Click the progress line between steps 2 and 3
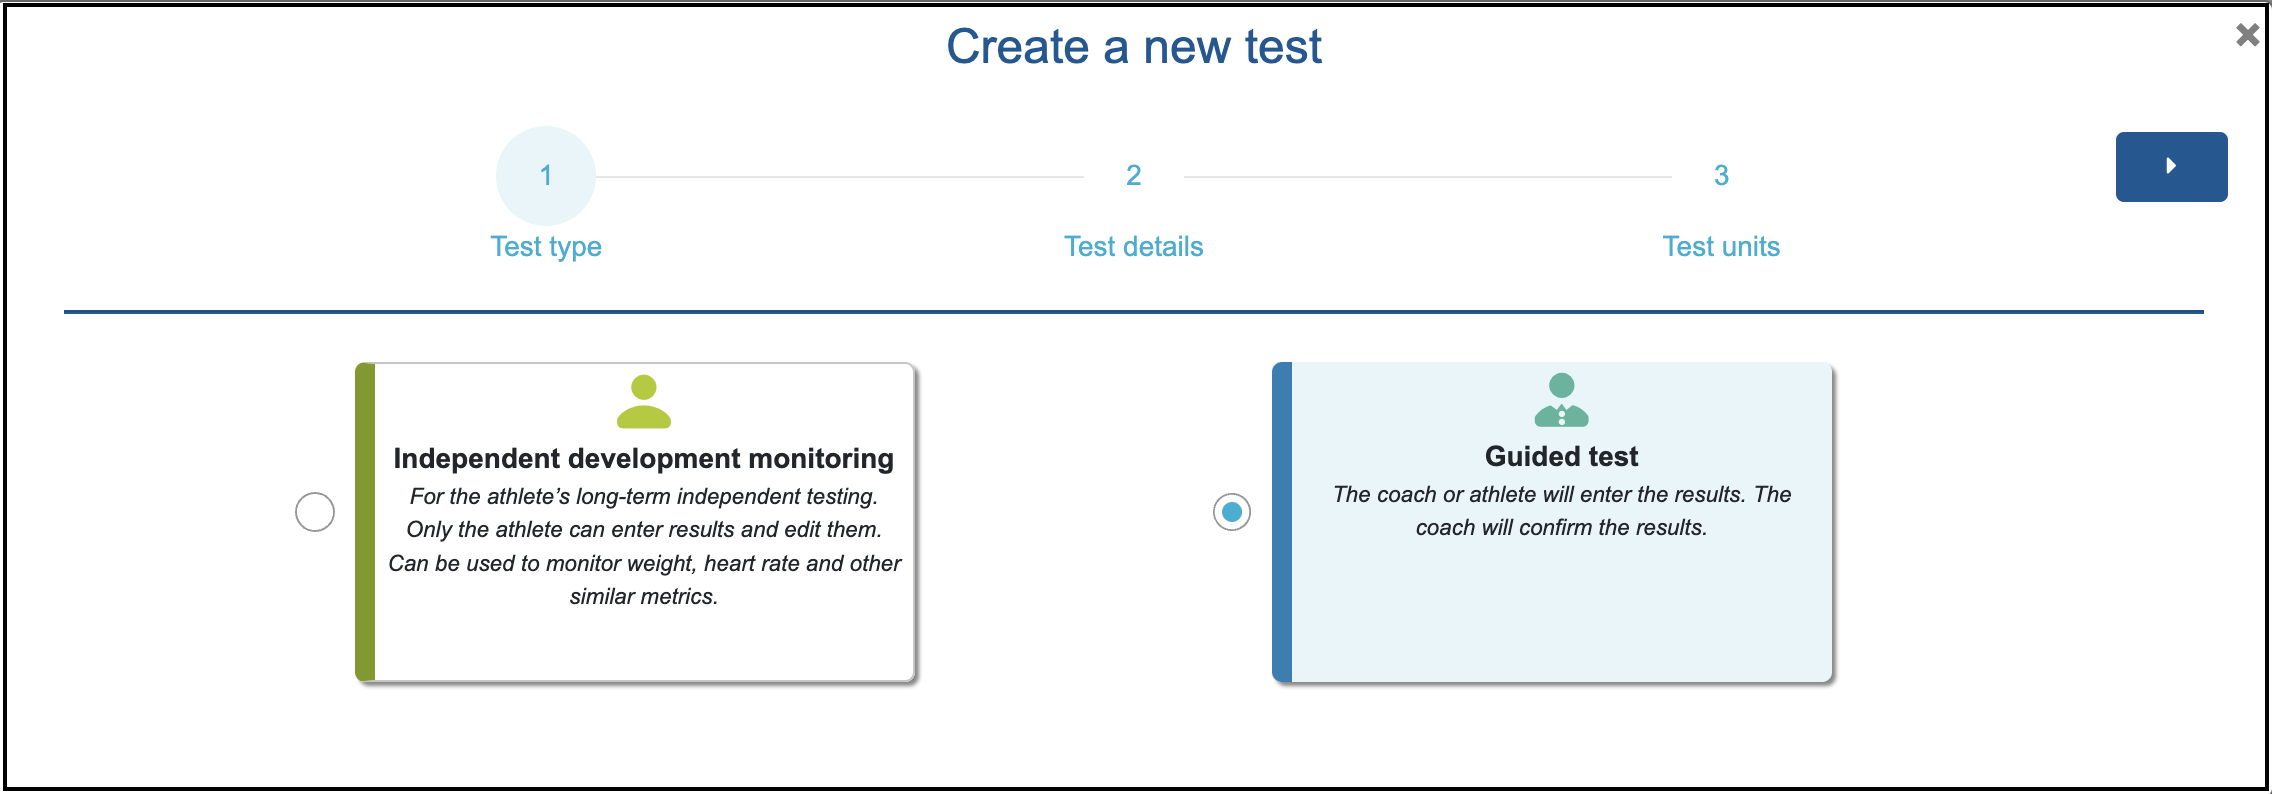Screen dimensions: 2272x794 coord(1427,177)
